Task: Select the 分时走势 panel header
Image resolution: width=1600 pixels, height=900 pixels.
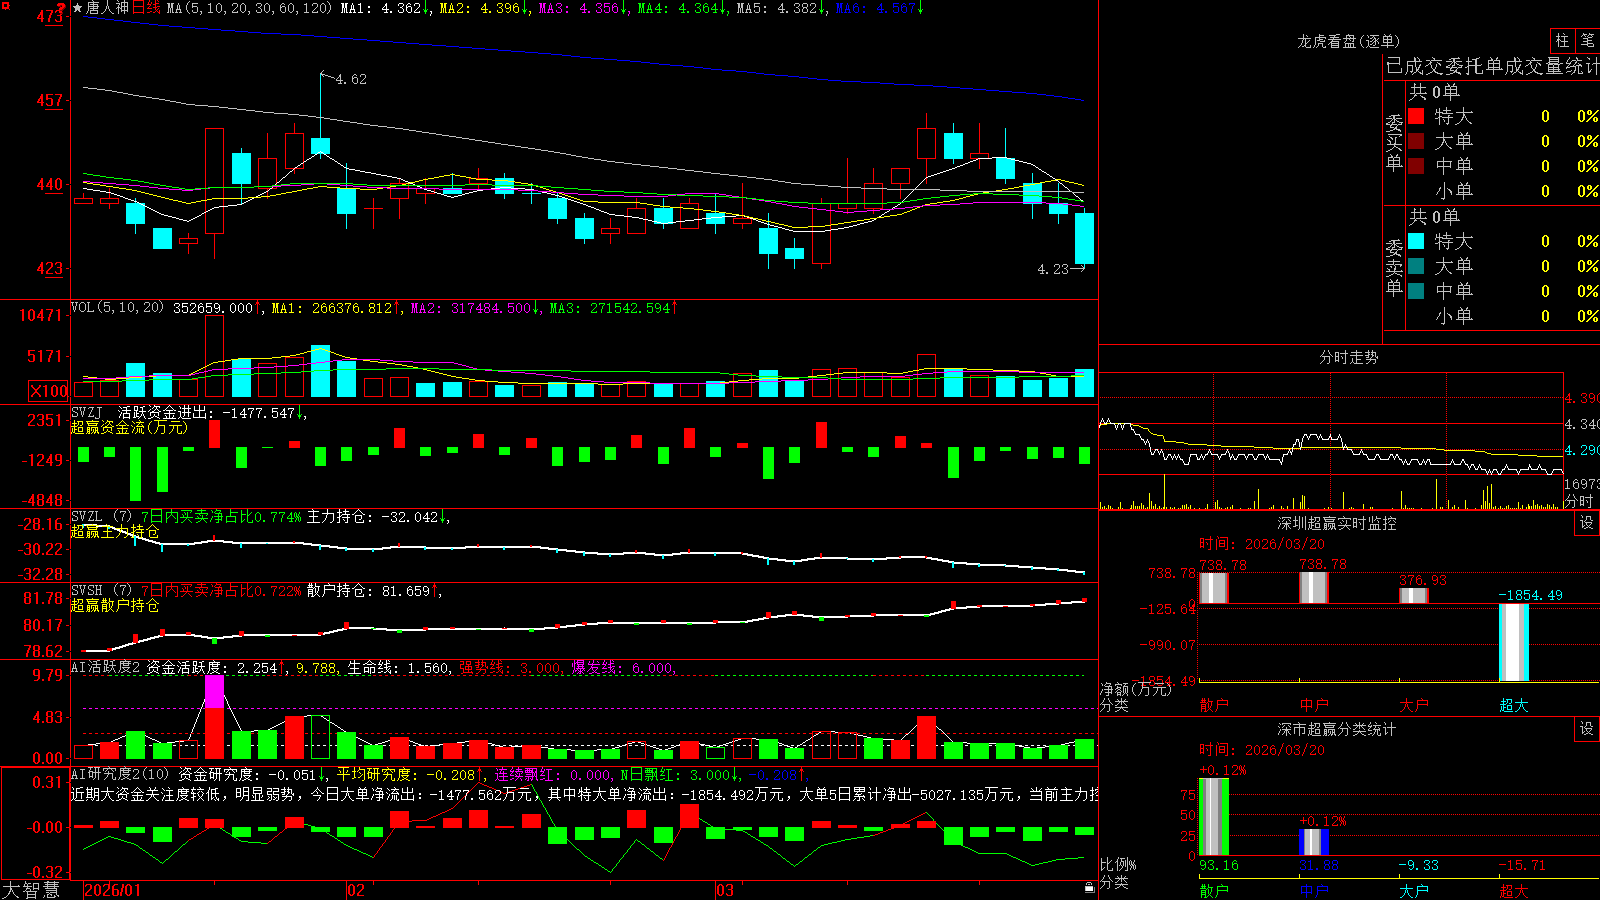Action: 1348,357
